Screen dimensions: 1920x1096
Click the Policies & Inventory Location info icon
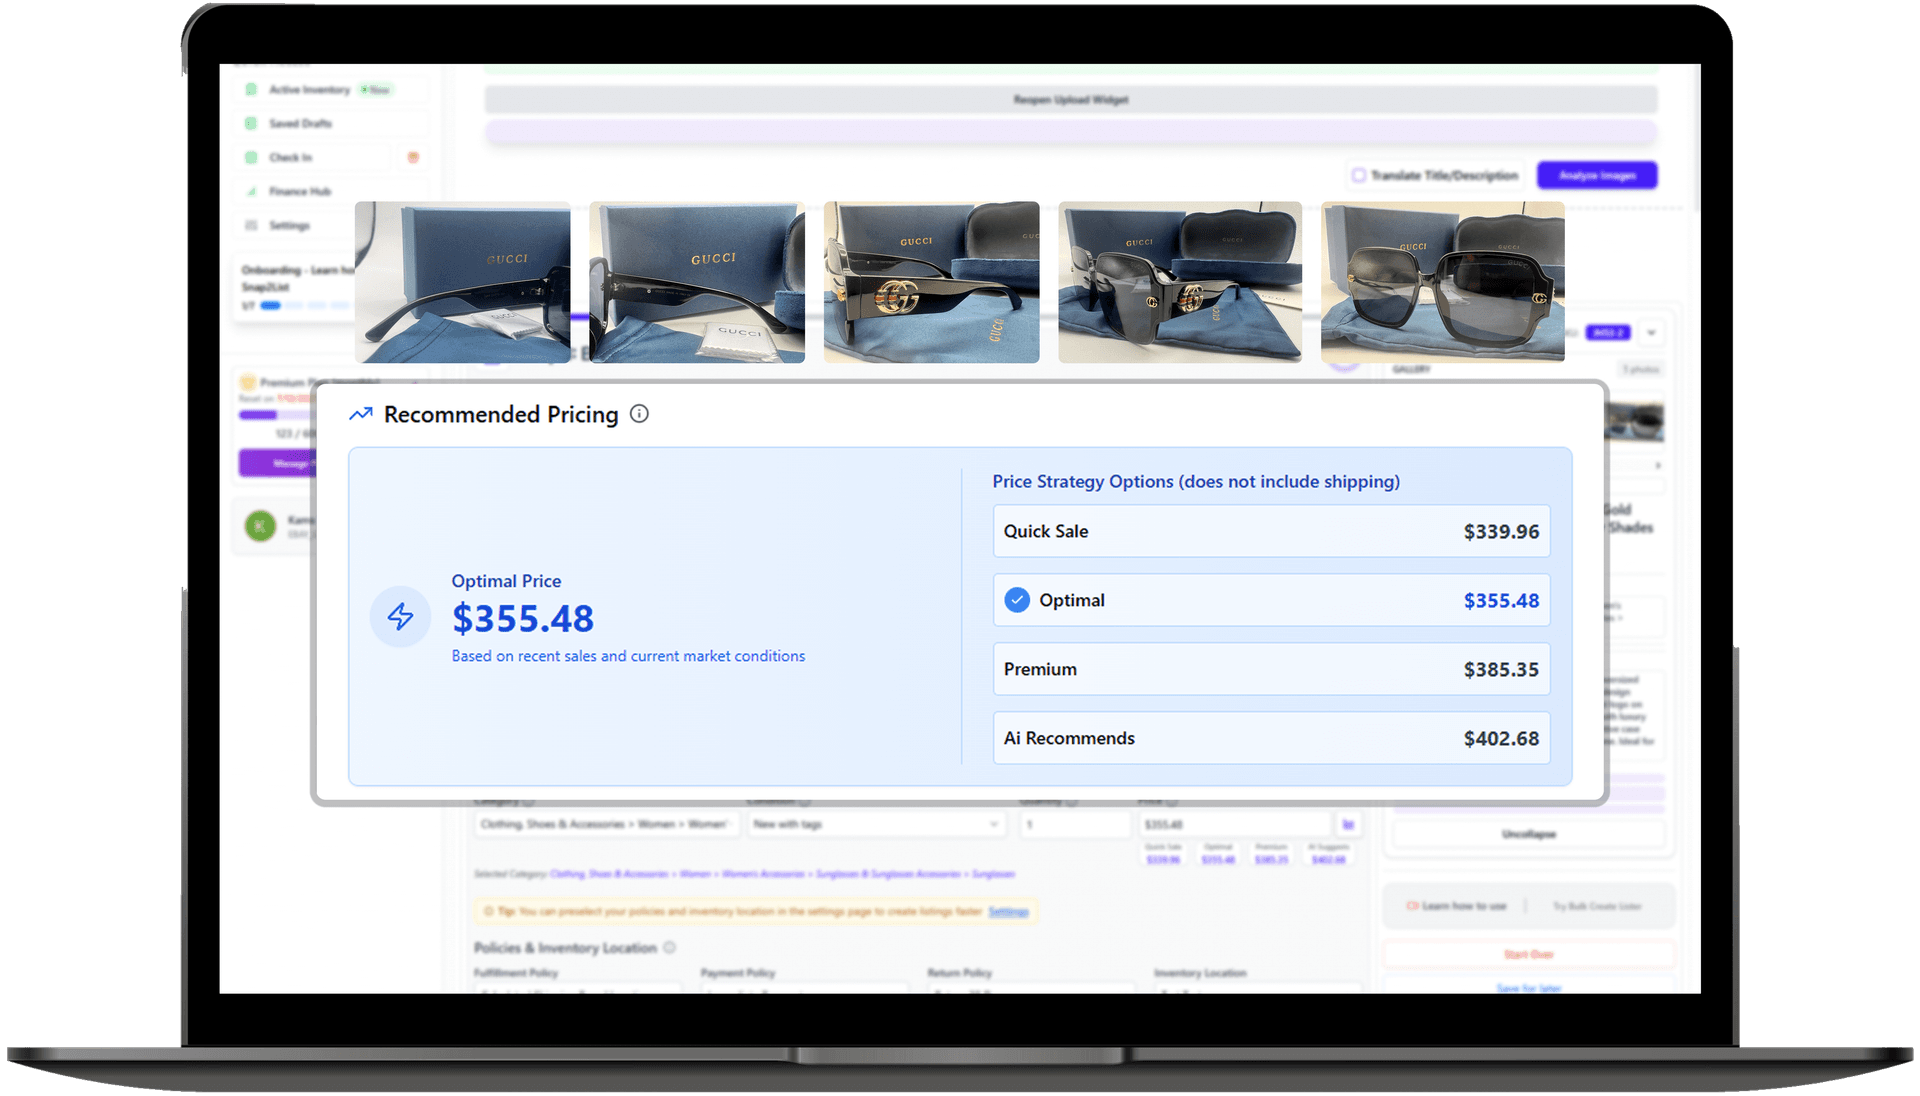670,948
